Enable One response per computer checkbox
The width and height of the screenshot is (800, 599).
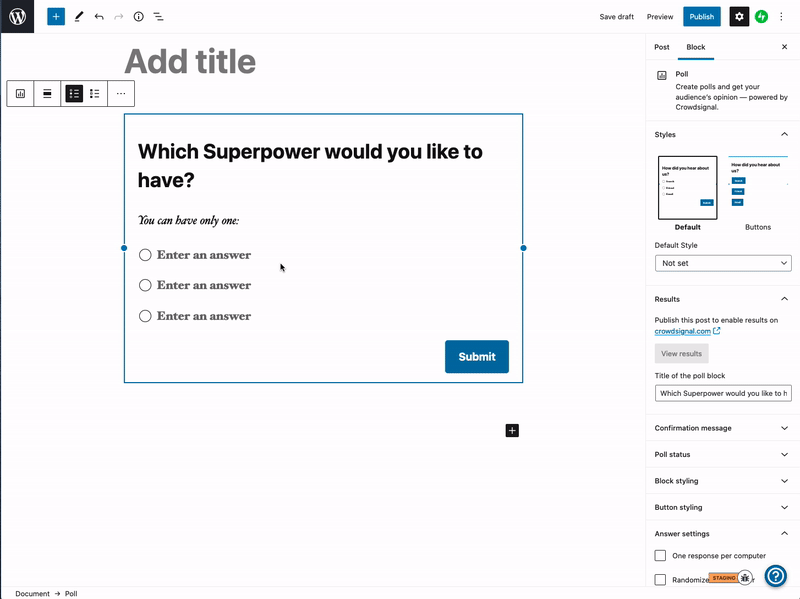tap(660, 555)
